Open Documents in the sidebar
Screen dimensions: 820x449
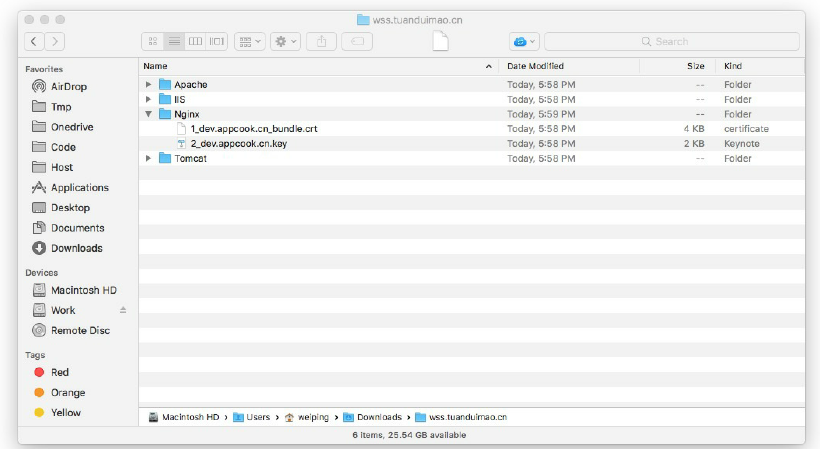click(x=77, y=228)
